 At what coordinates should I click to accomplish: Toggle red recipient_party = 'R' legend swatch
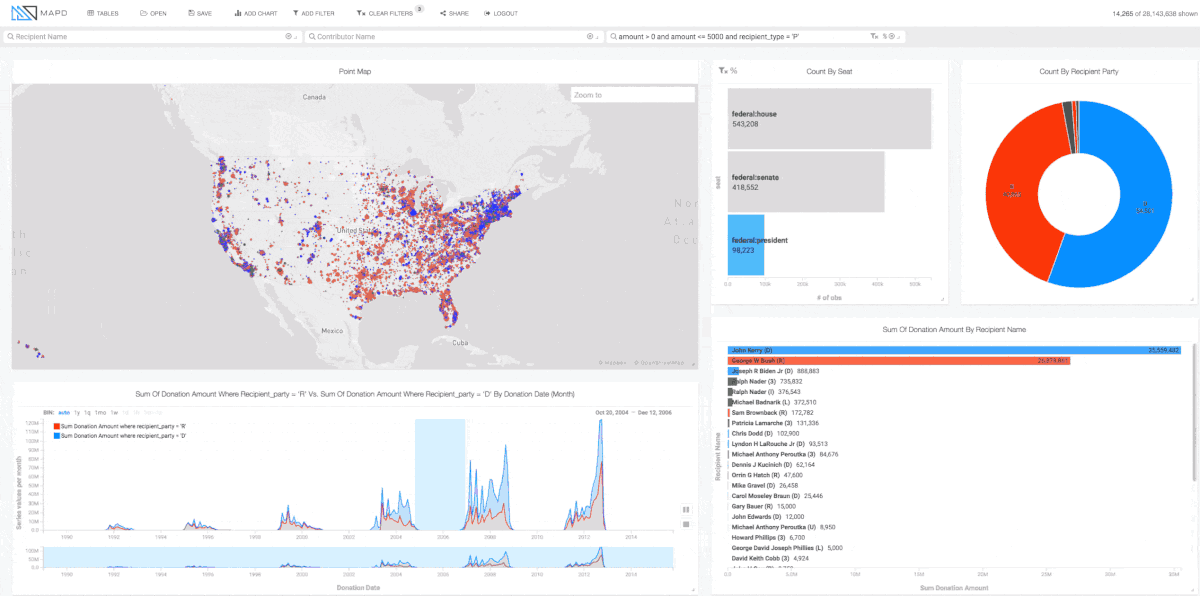pyautogui.click(x=56, y=426)
